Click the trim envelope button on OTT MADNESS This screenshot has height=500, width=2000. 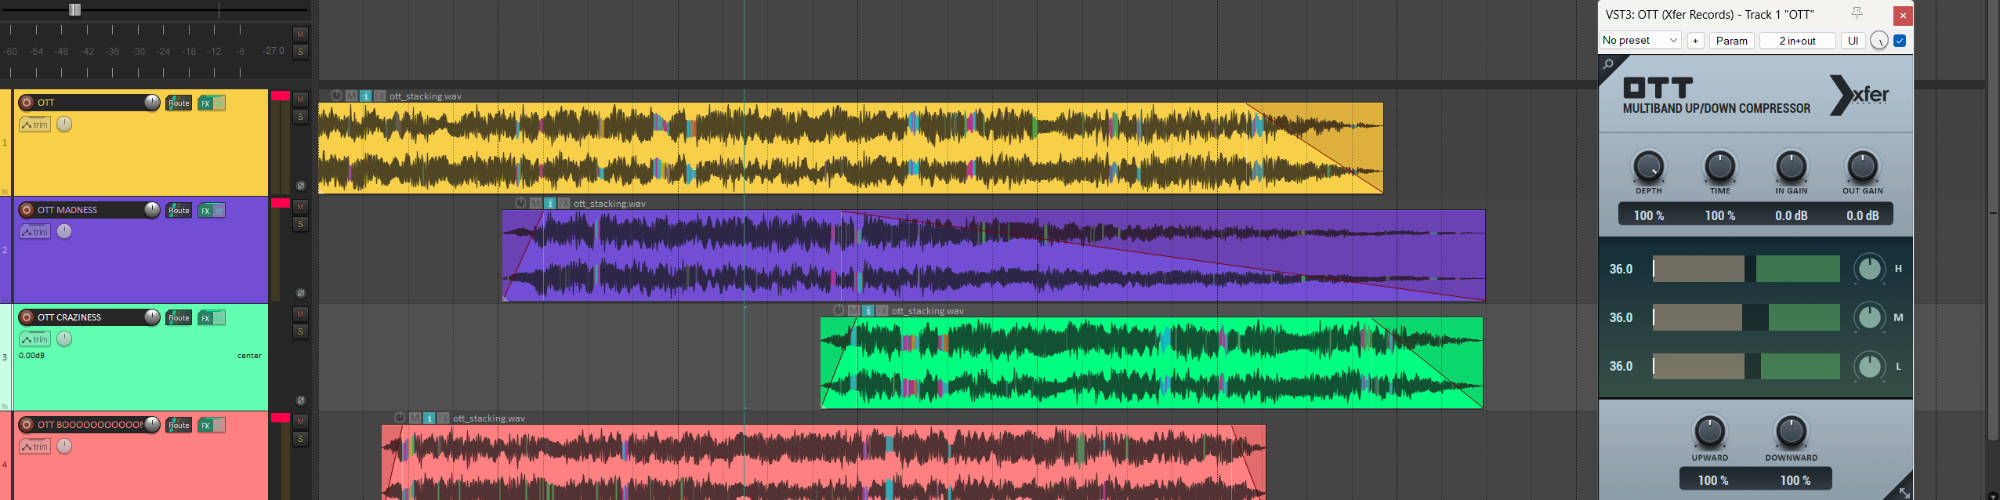[x=34, y=231]
